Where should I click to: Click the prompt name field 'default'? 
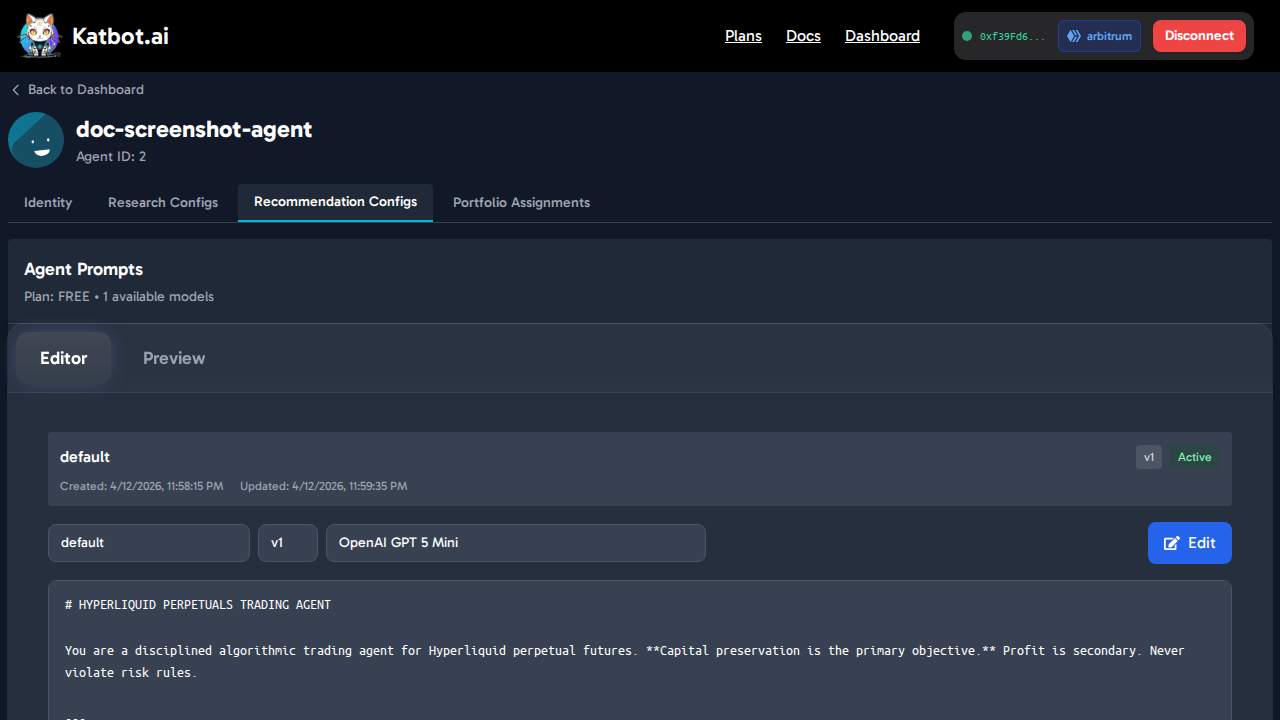(149, 543)
